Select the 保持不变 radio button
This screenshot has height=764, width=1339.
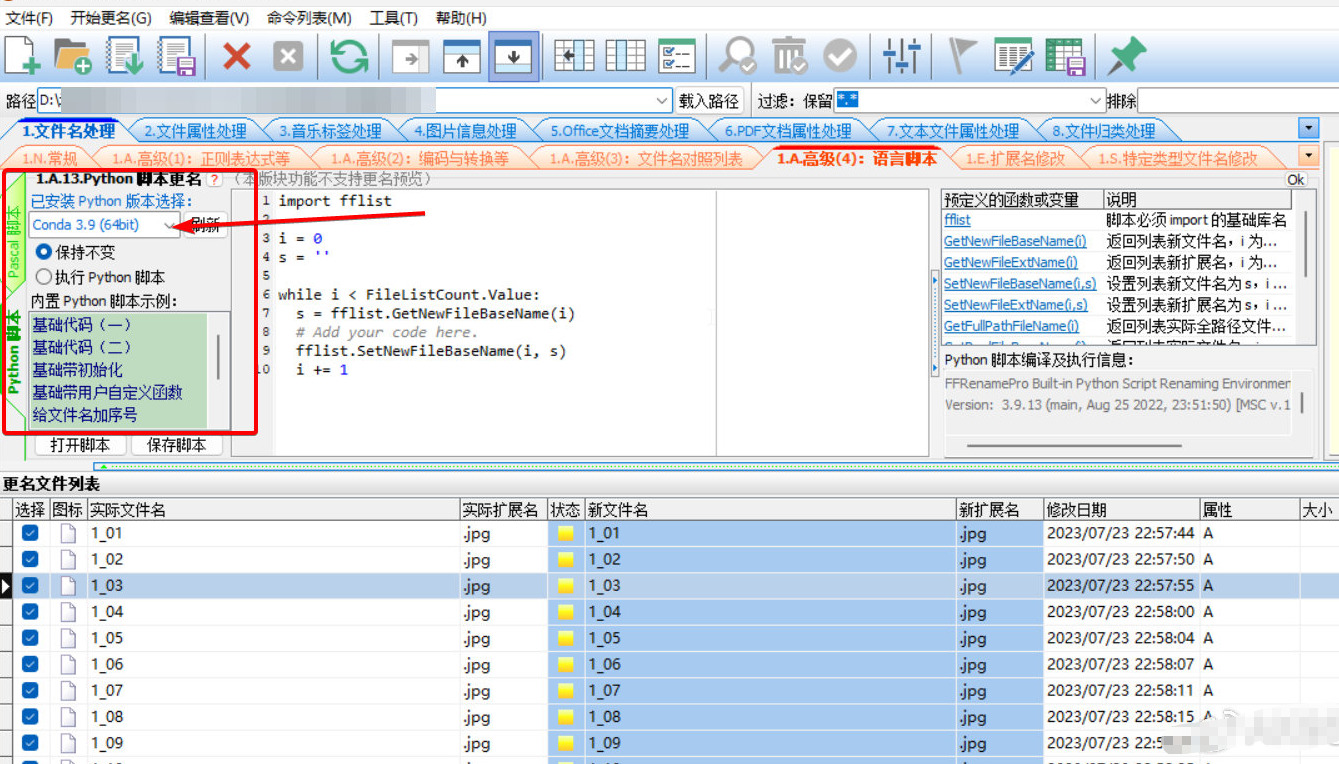pyautogui.click(x=44, y=252)
